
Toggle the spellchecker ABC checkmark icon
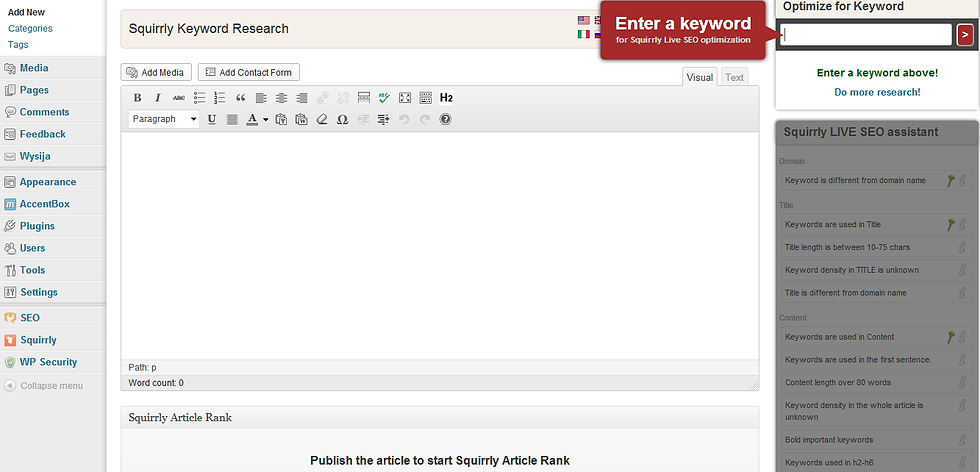coord(384,98)
